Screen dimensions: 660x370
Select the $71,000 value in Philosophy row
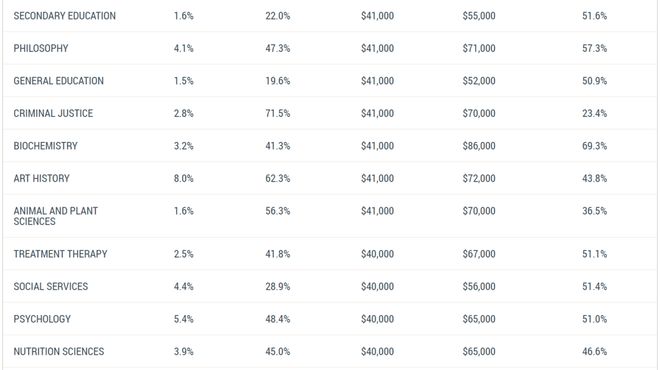point(479,48)
